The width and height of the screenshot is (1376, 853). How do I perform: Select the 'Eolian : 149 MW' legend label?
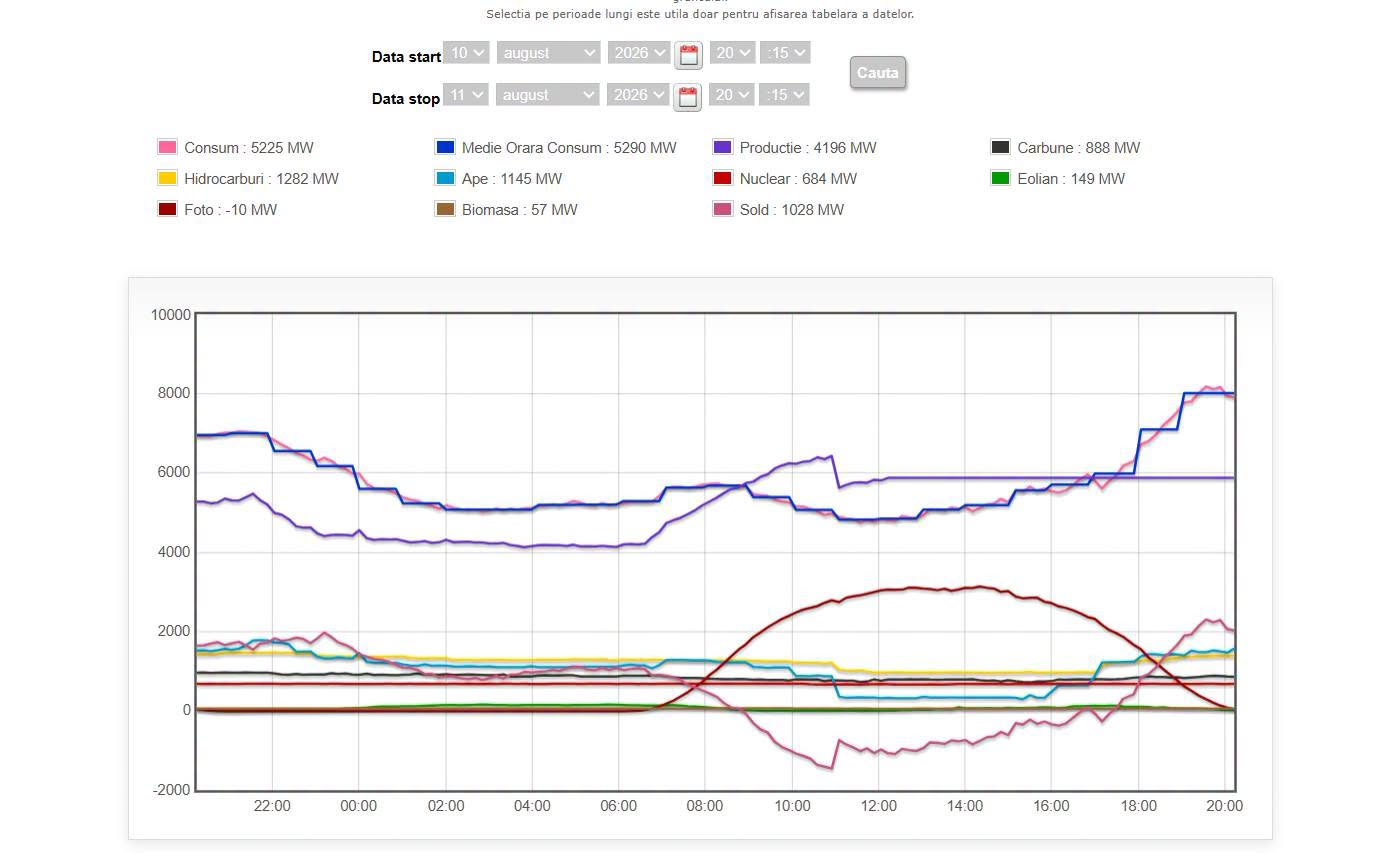pyautogui.click(x=1071, y=179)
